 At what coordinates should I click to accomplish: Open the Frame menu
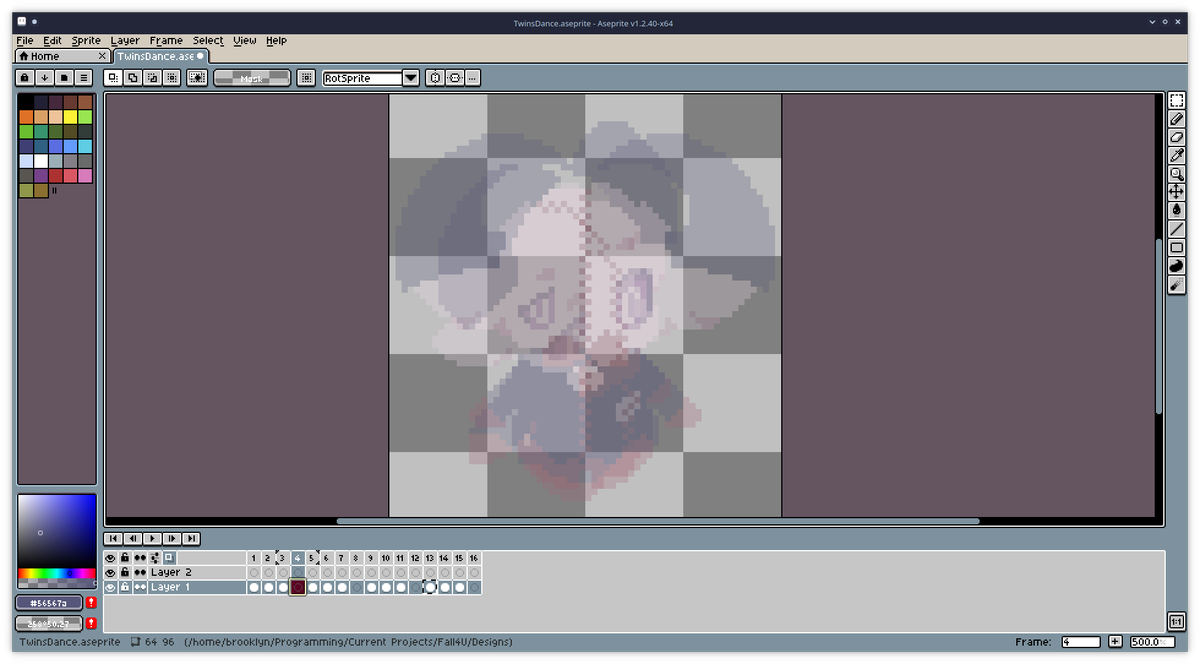[x=166, y=41]
